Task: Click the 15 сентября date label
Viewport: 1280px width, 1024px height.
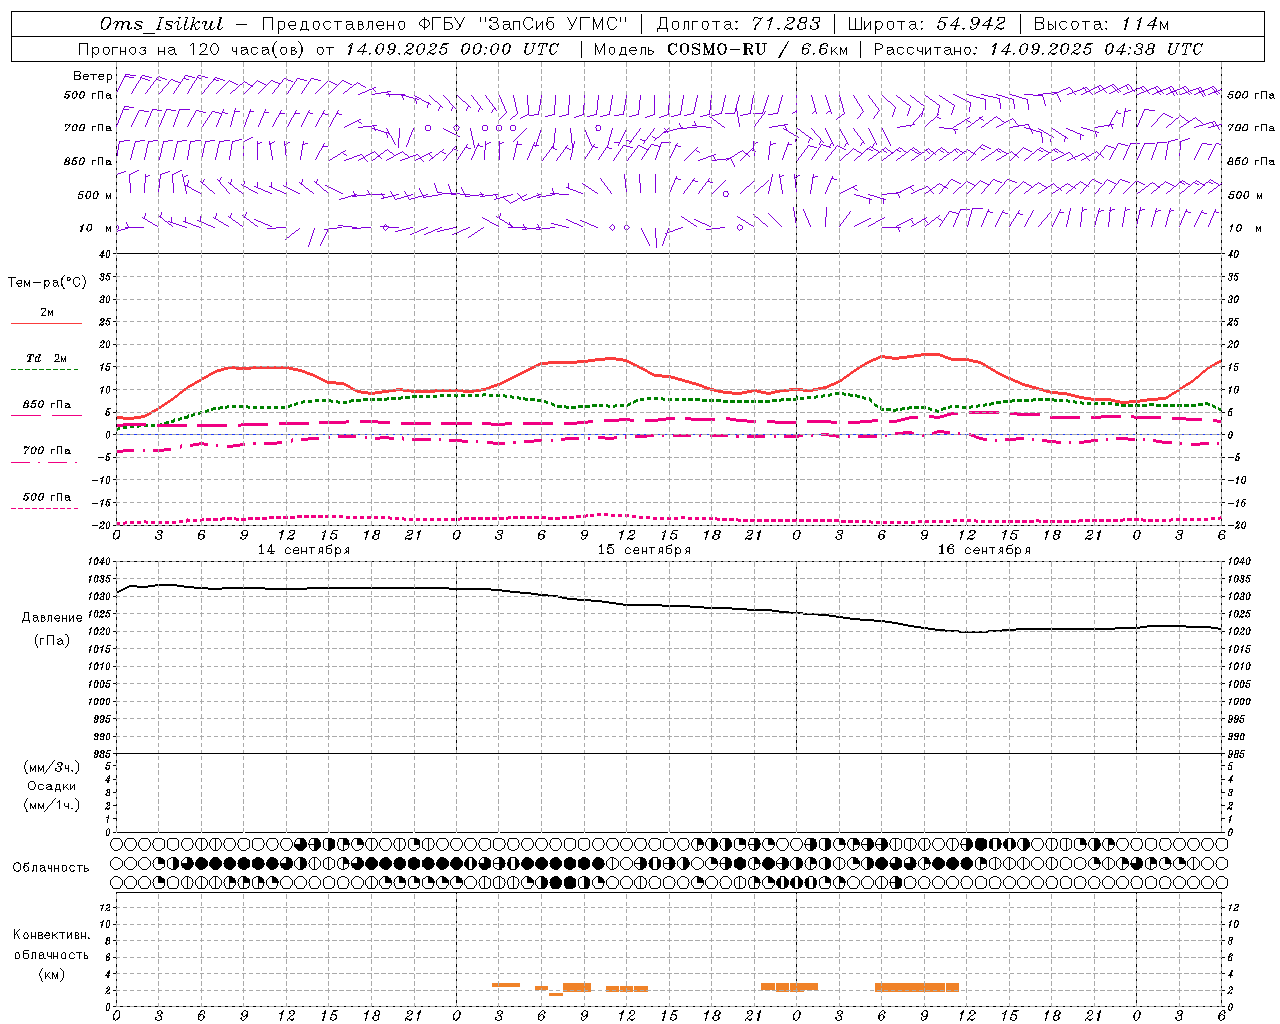Action: (x=644, y=550)
